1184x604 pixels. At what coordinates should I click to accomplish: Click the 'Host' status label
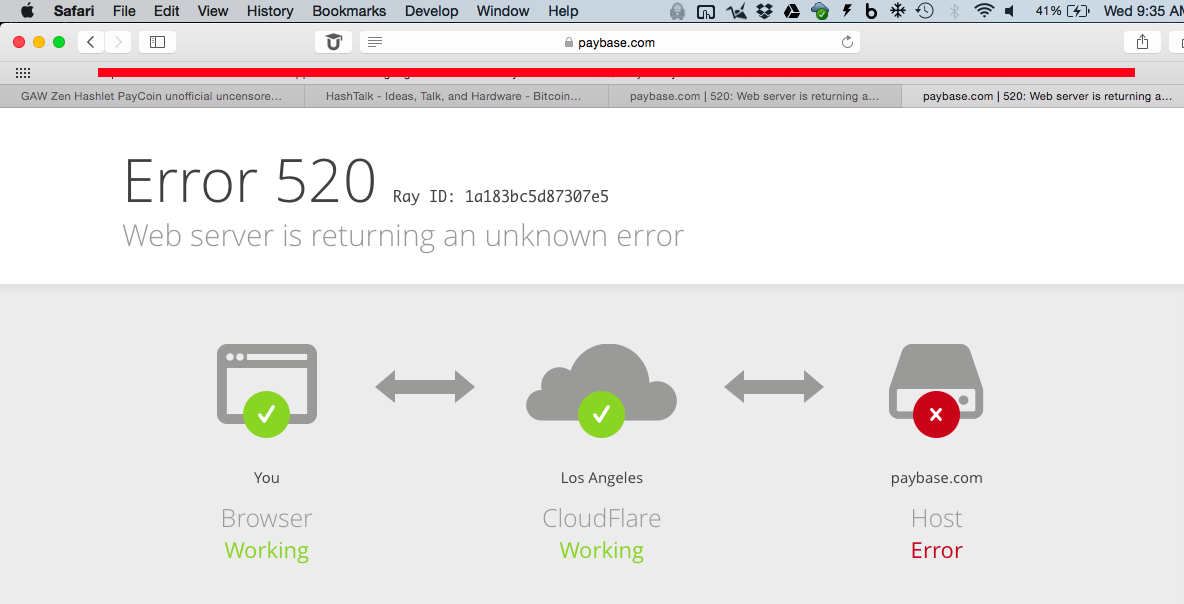(936, 518)
